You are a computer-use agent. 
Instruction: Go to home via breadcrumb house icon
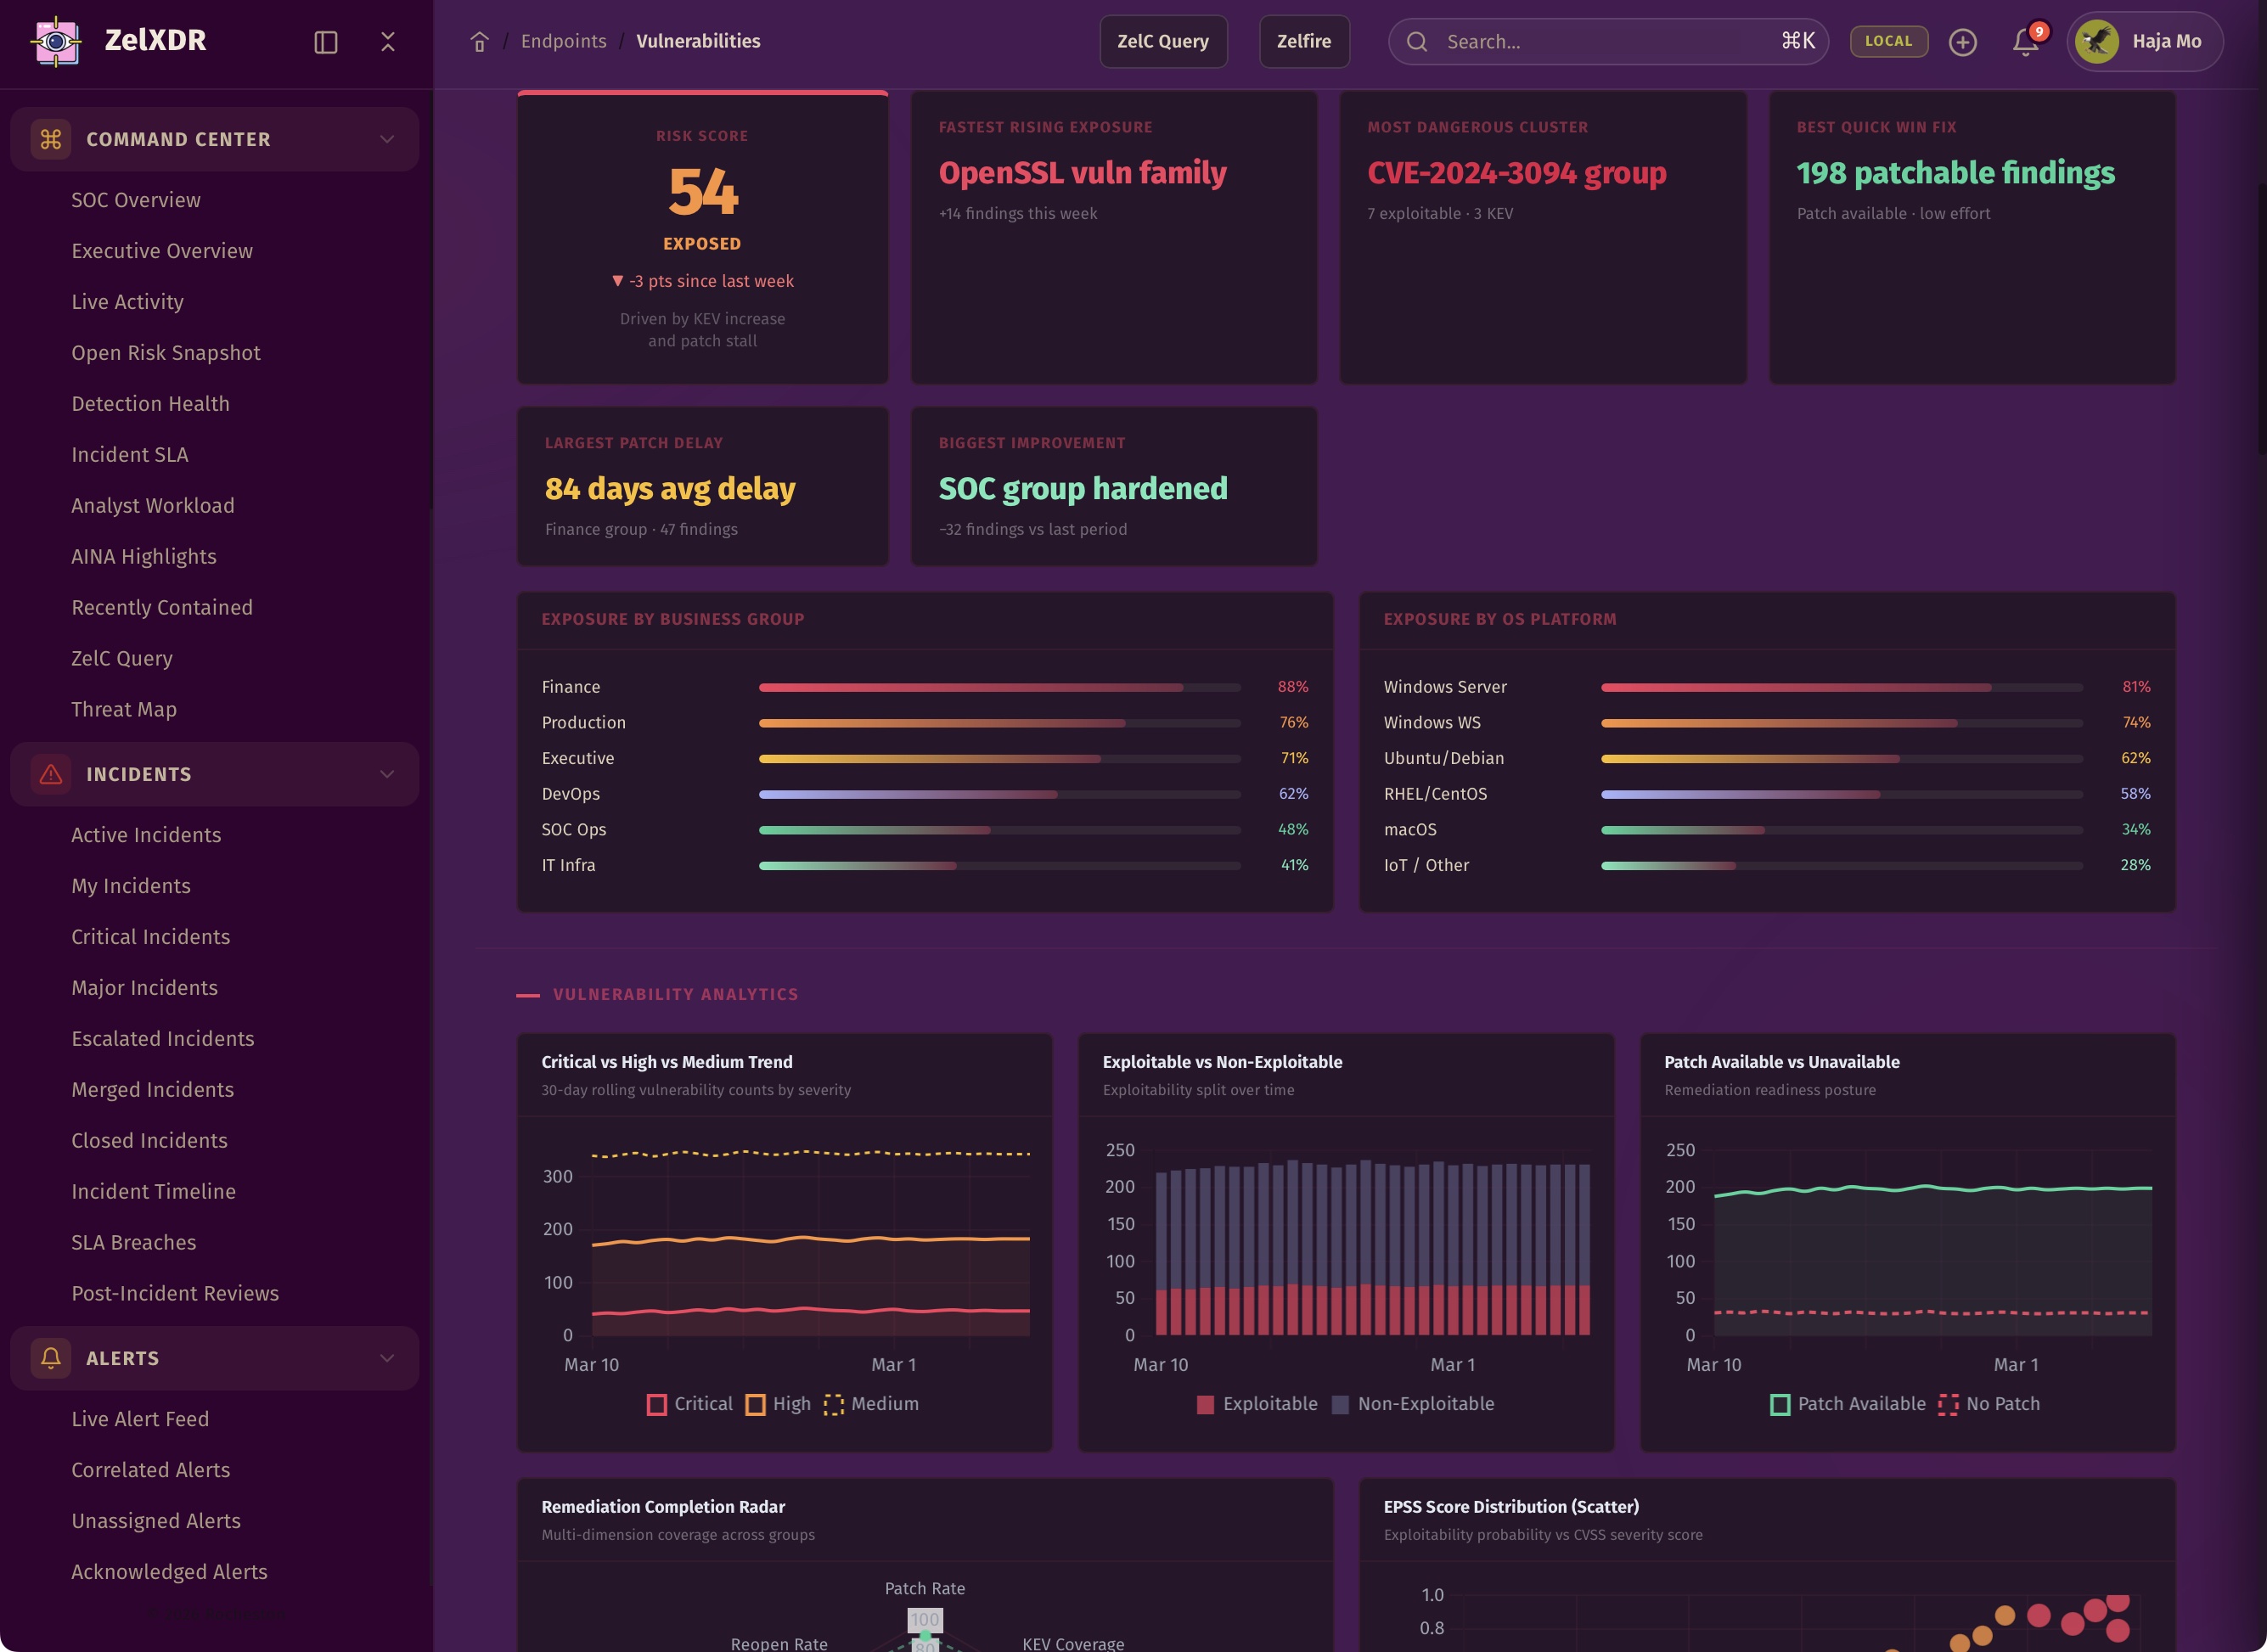point(479,41)
